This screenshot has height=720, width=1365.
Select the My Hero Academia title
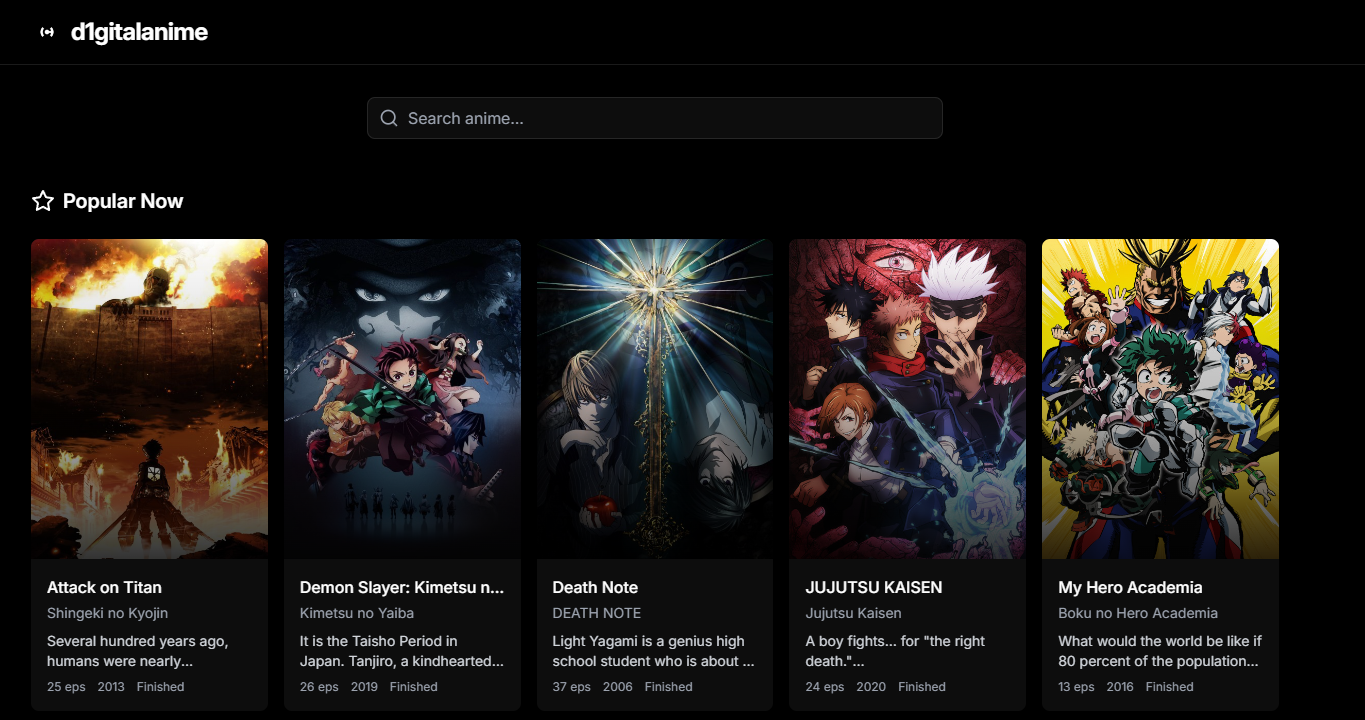click(x=1130, y=587)
